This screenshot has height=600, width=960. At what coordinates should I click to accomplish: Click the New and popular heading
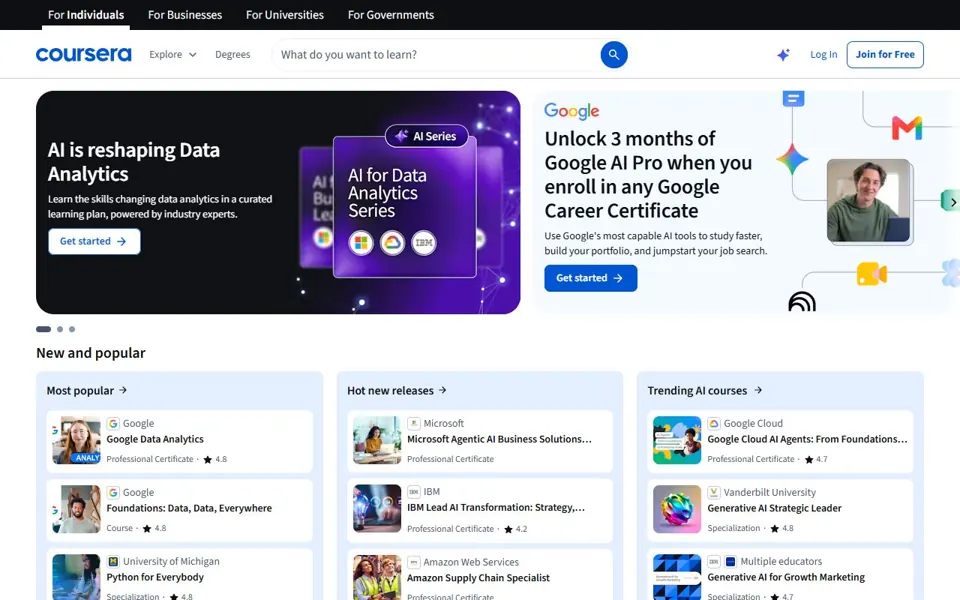coord(91,353)
